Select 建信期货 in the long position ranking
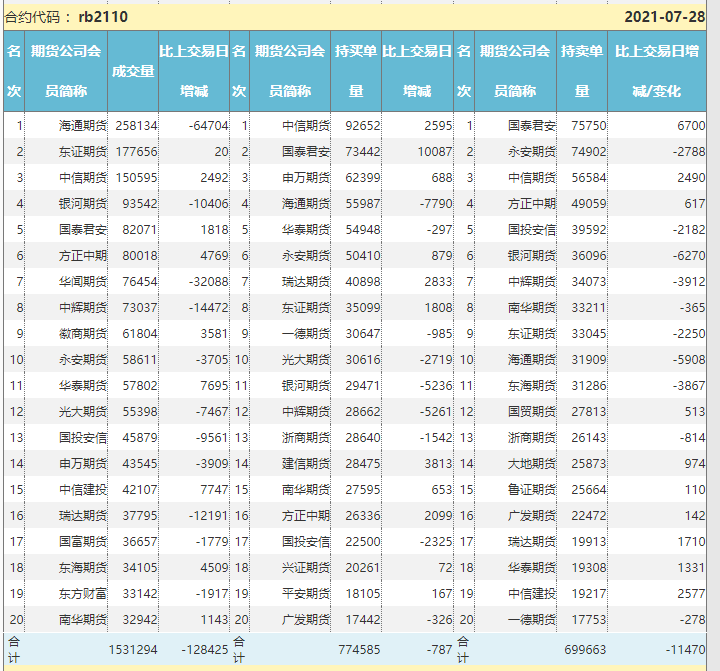The height and width of the screenshot is (671, 720). tap(306, 463)
